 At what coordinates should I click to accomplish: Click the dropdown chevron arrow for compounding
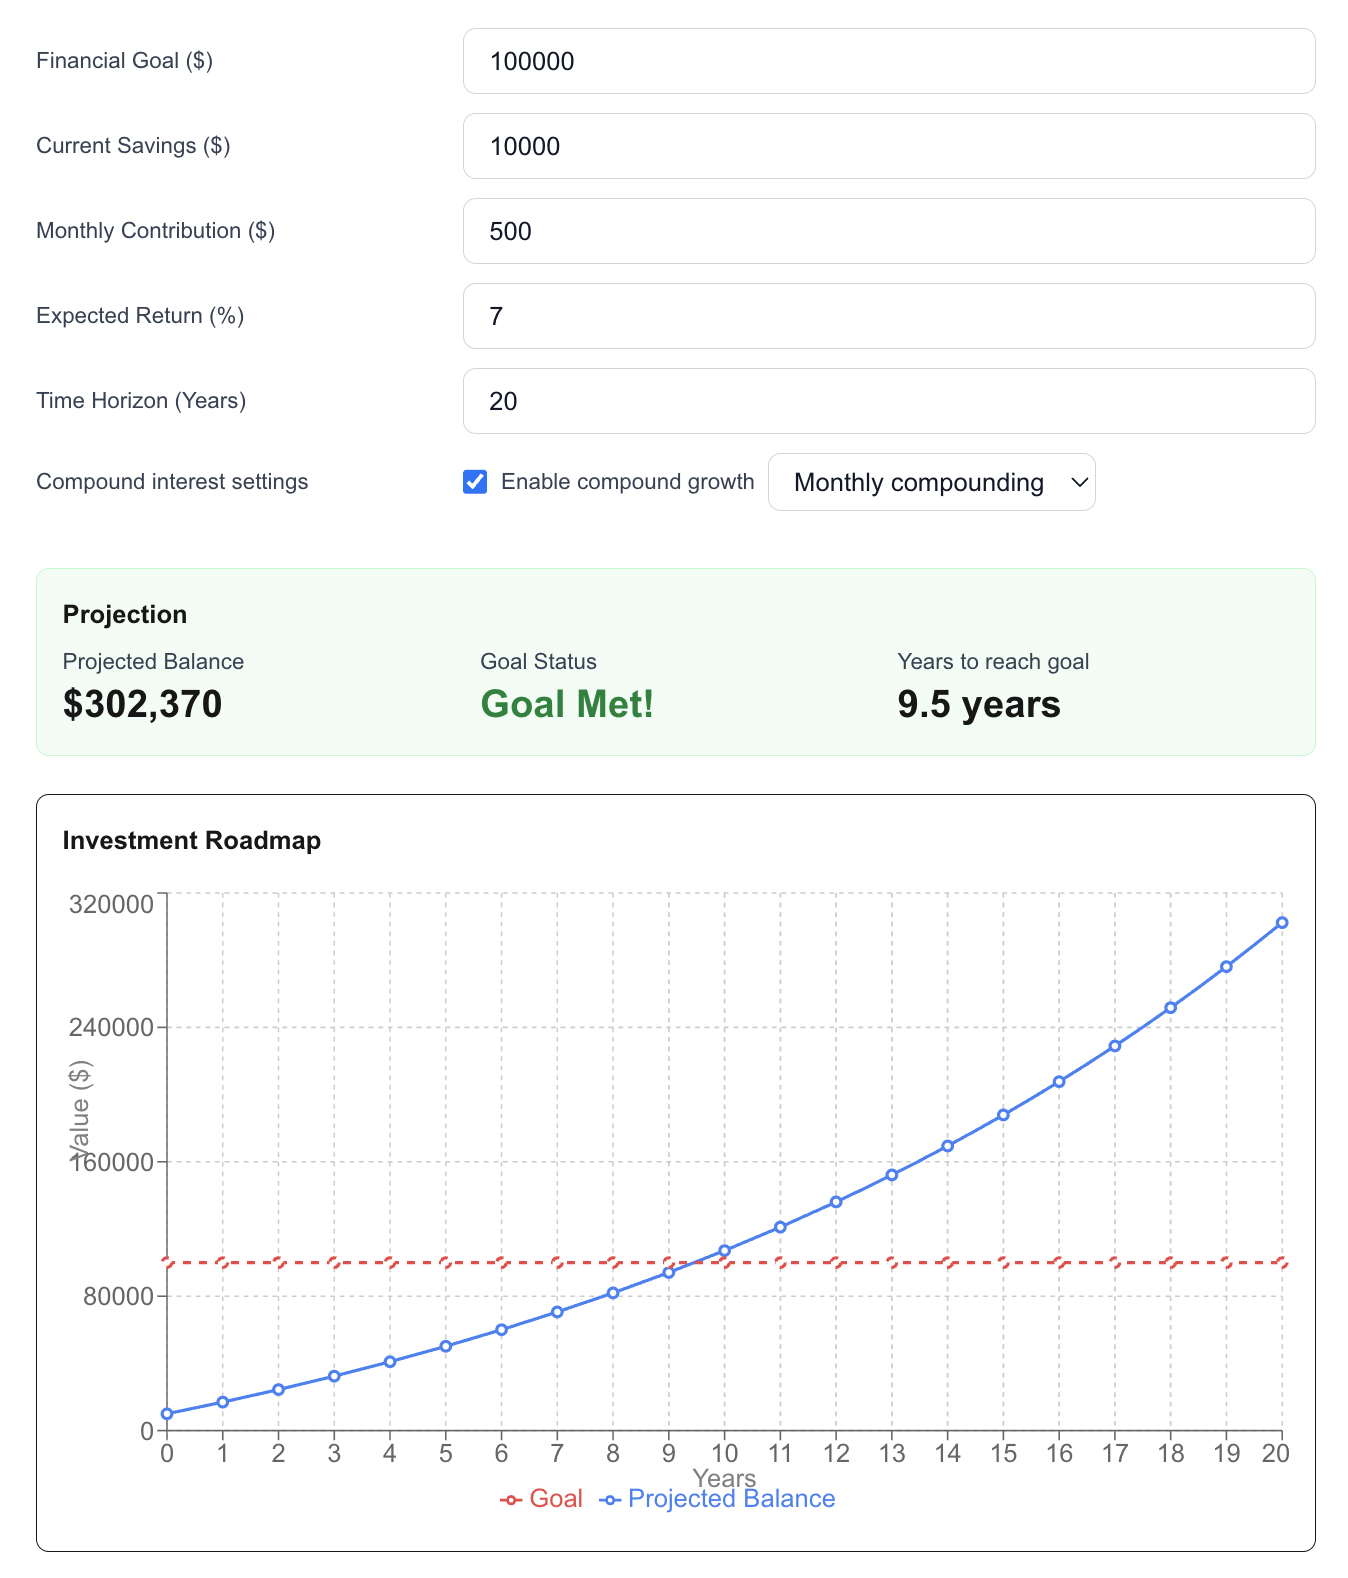1079,482
